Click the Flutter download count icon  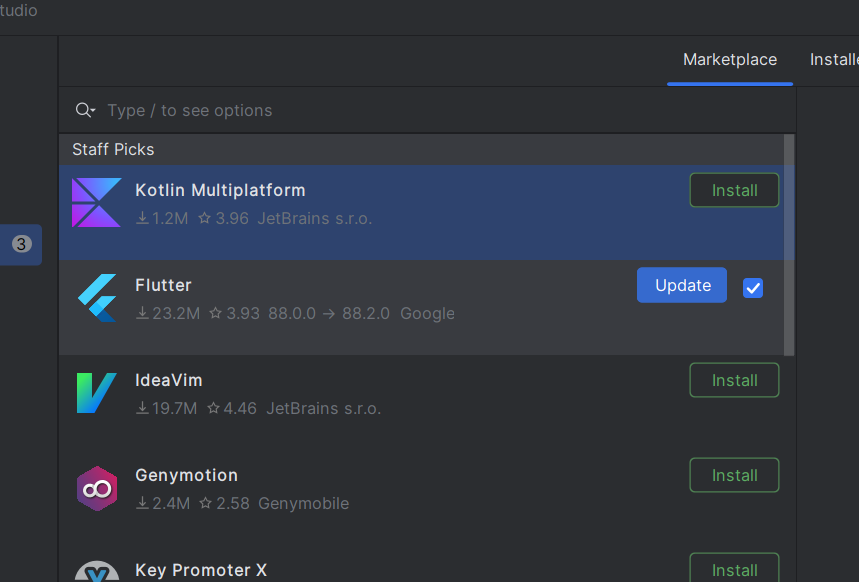point(142,313)
